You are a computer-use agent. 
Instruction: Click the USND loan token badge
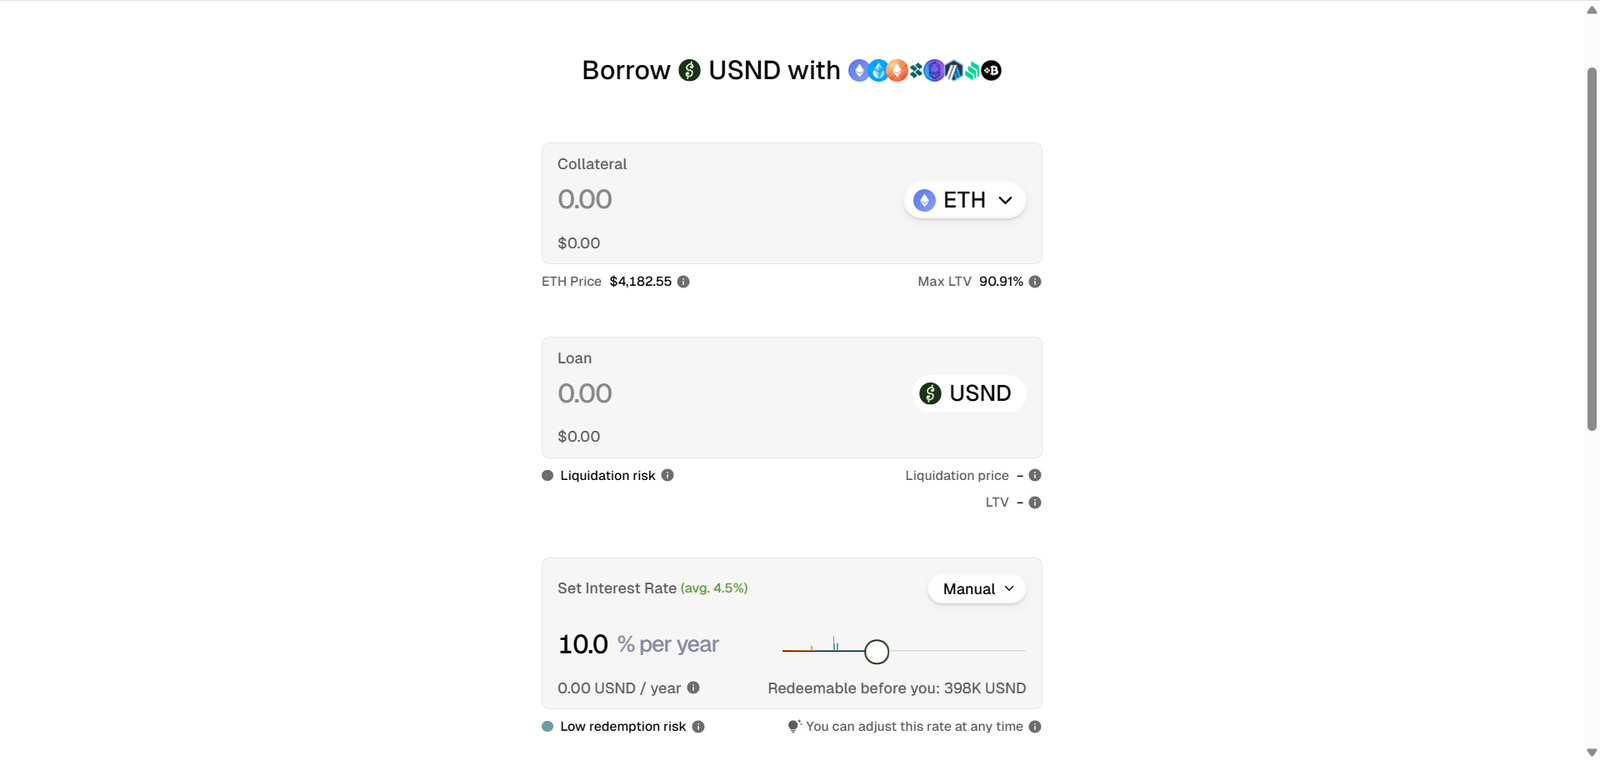click(x=966, y=393)
